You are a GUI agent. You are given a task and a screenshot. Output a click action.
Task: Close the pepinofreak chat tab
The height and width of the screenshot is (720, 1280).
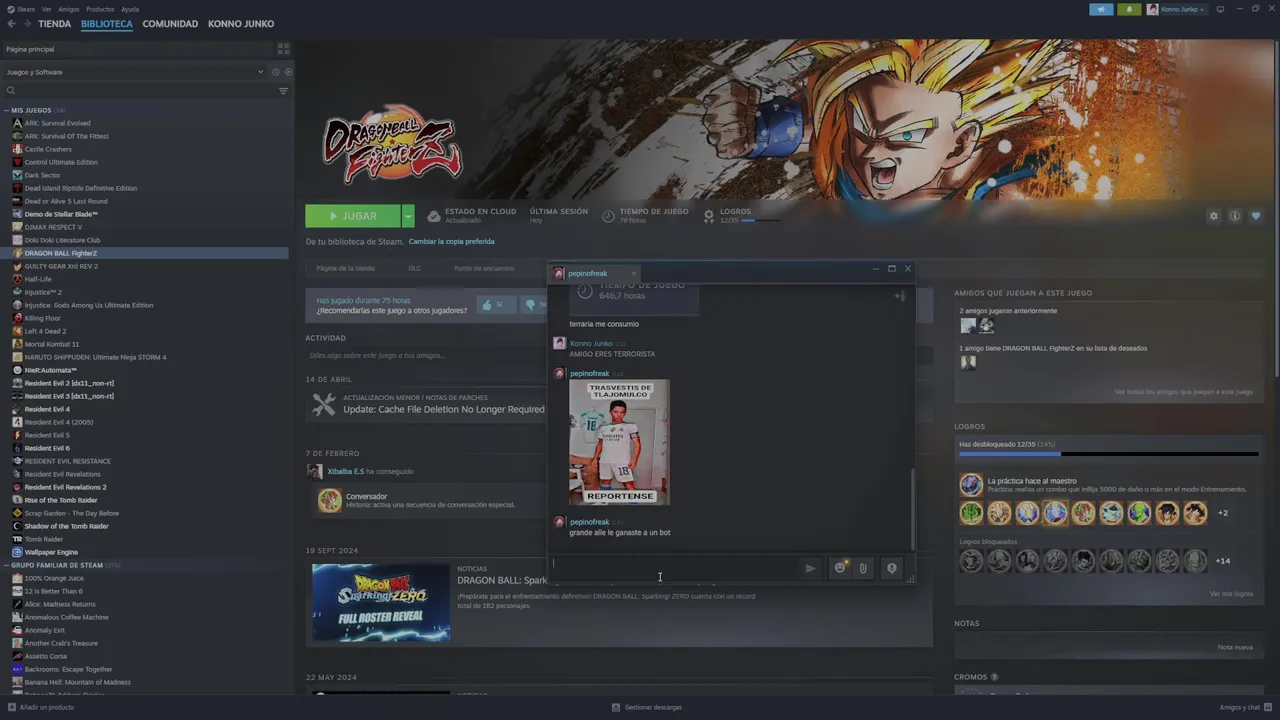(x=632, y=273)
